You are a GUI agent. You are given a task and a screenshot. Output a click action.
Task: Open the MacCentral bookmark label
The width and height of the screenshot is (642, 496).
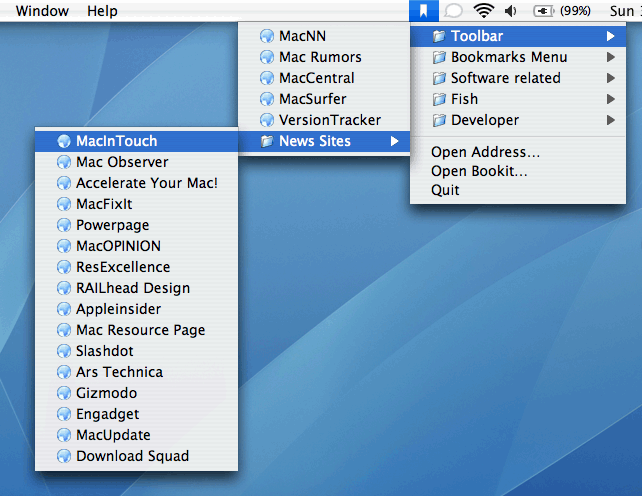click(317, 78)
